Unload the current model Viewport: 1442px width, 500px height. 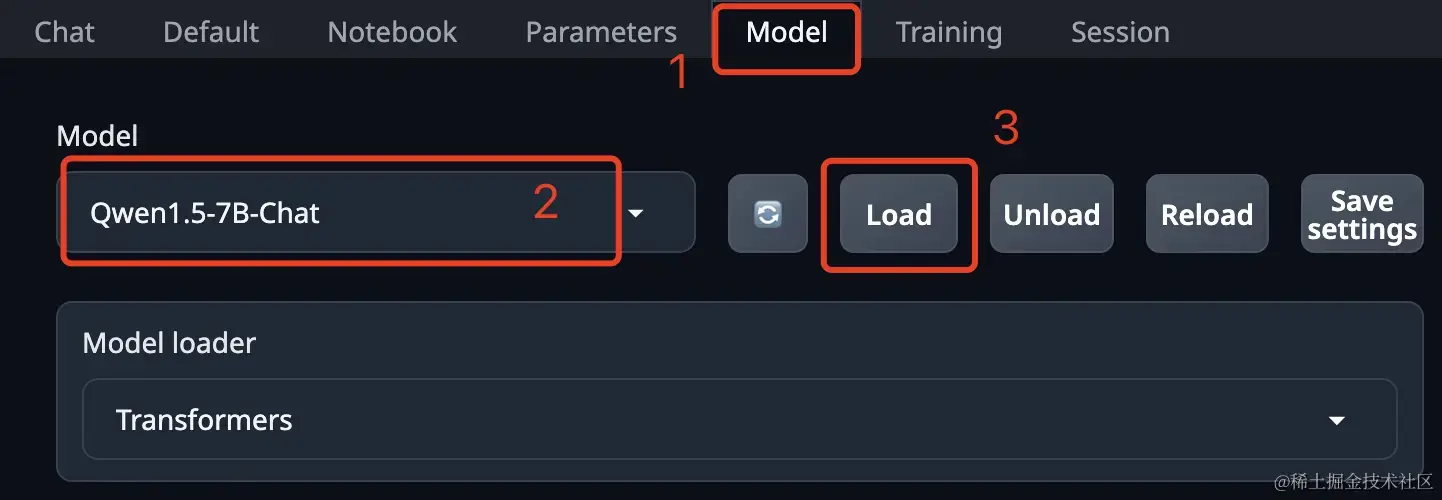click(1051, 214)
